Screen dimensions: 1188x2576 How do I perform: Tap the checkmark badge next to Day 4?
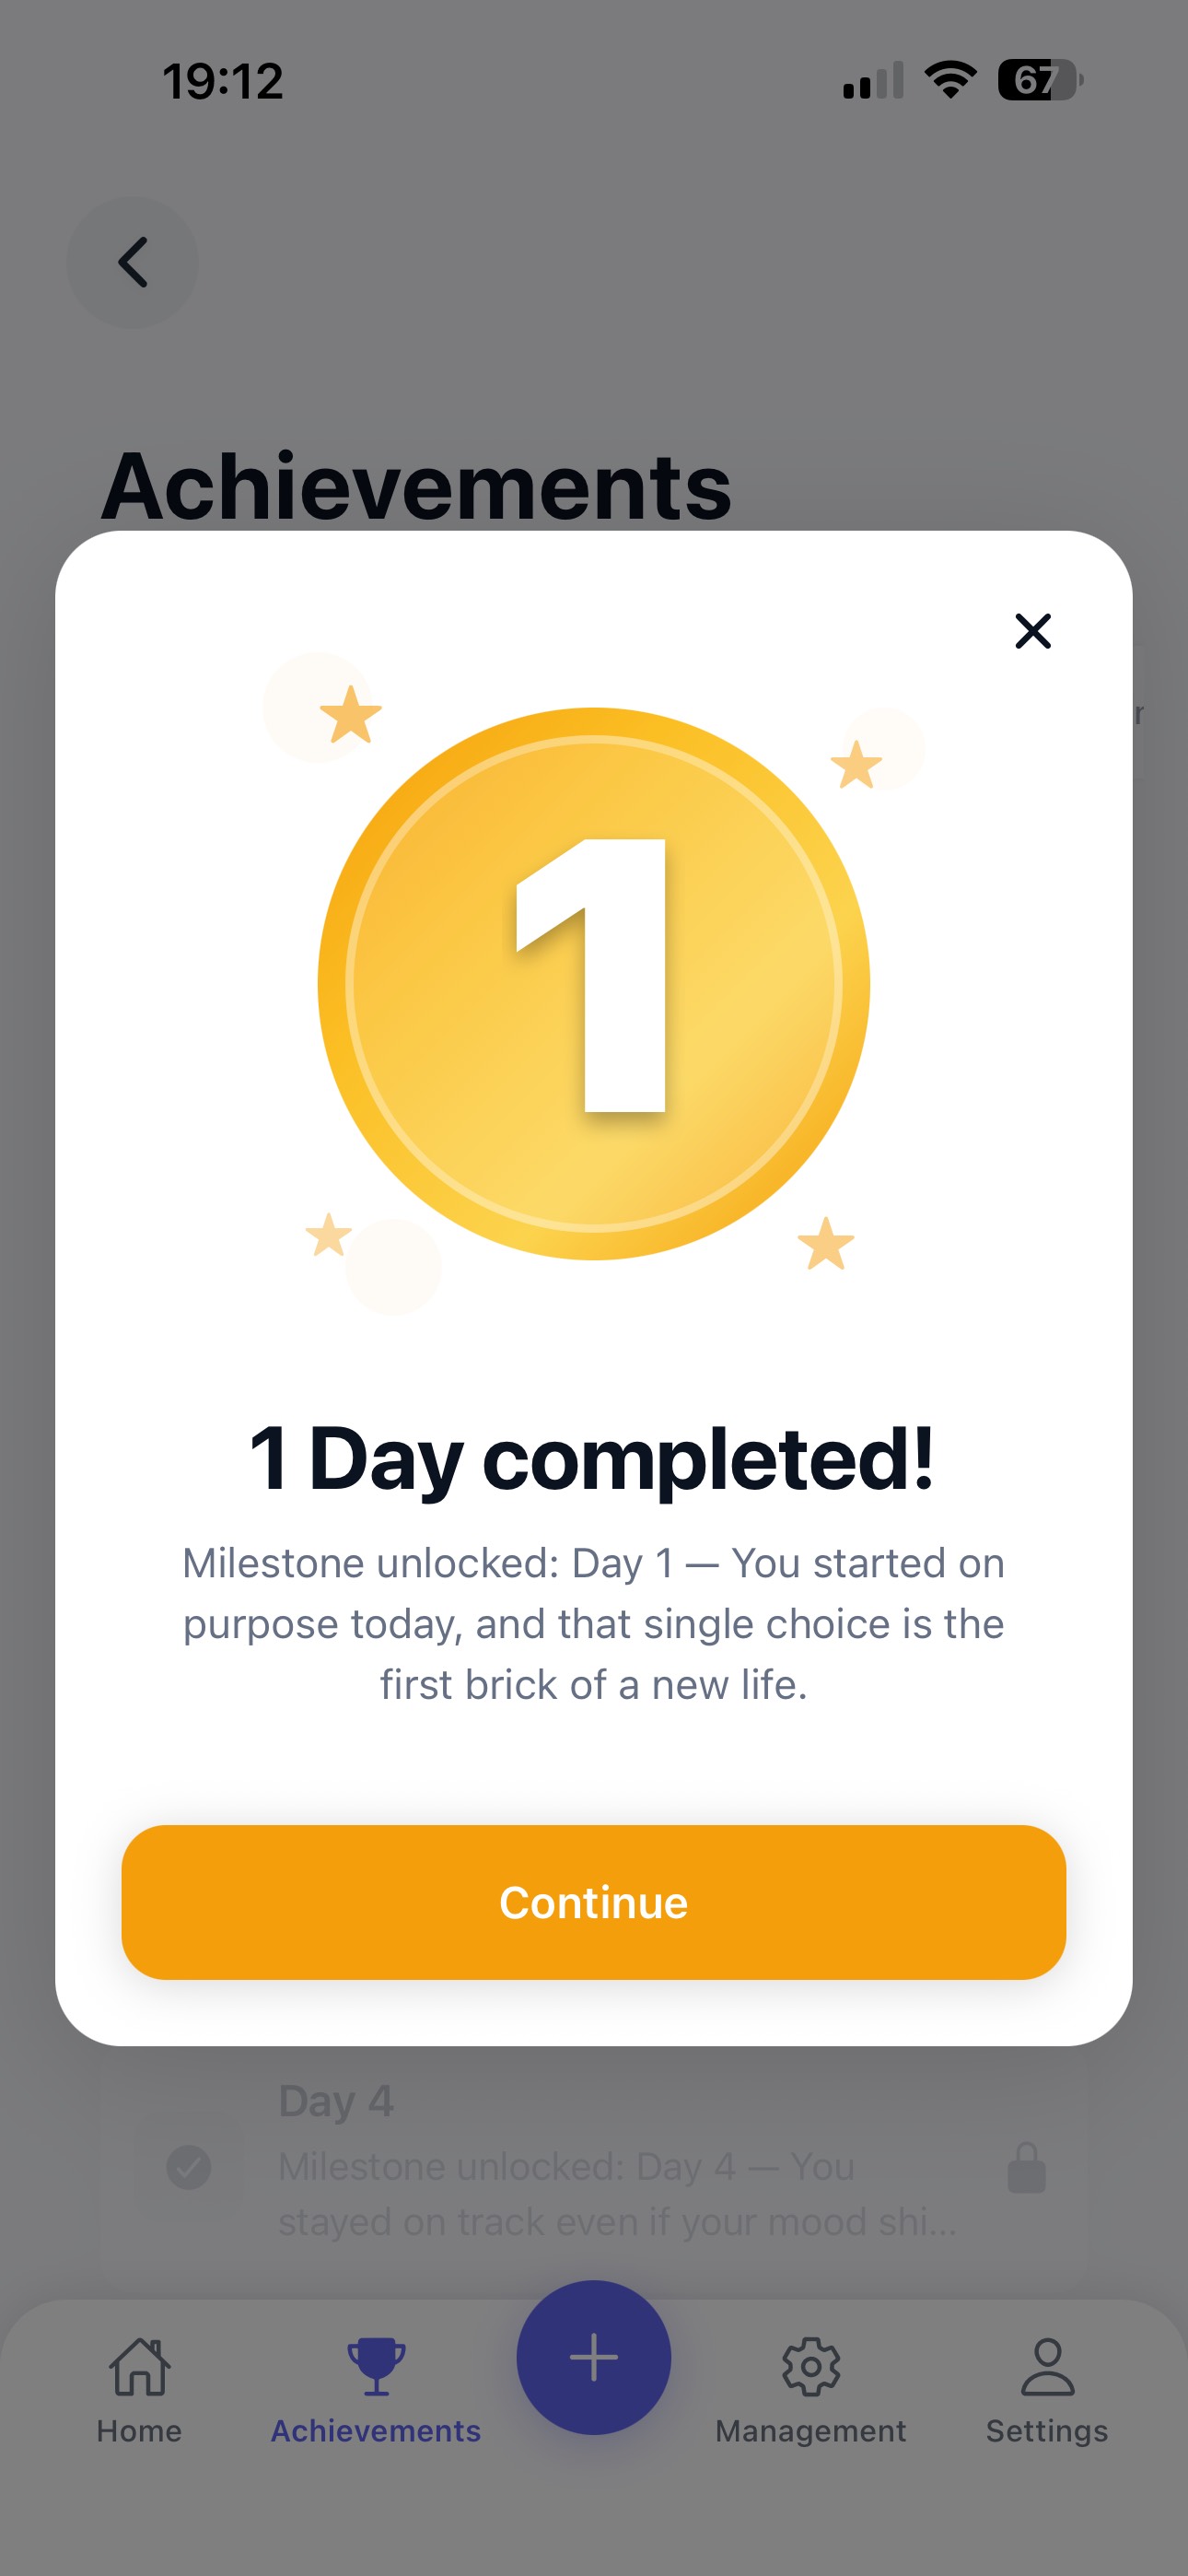tap(190, 2168)
